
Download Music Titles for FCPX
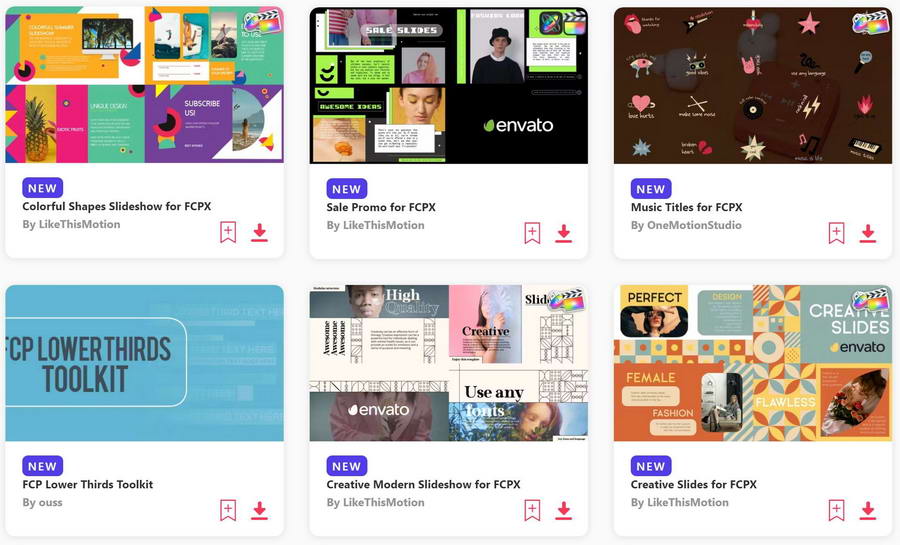tap(868, 233)
